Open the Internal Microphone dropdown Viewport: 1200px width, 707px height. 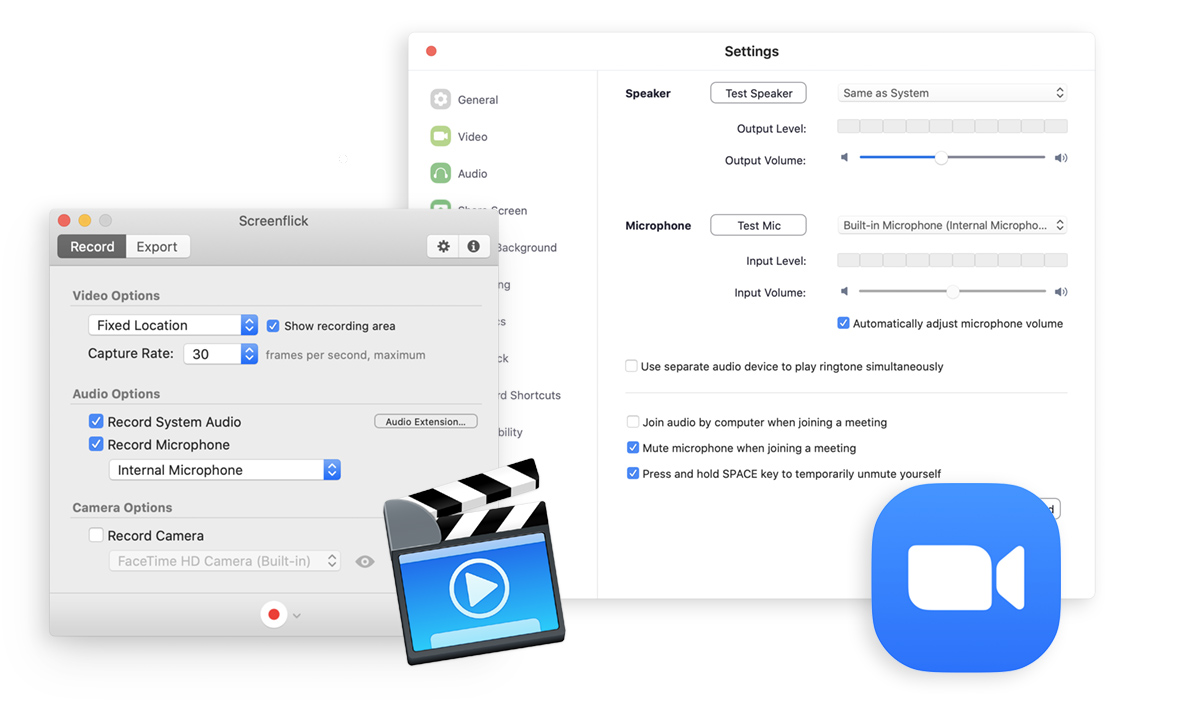click(224, 470)
